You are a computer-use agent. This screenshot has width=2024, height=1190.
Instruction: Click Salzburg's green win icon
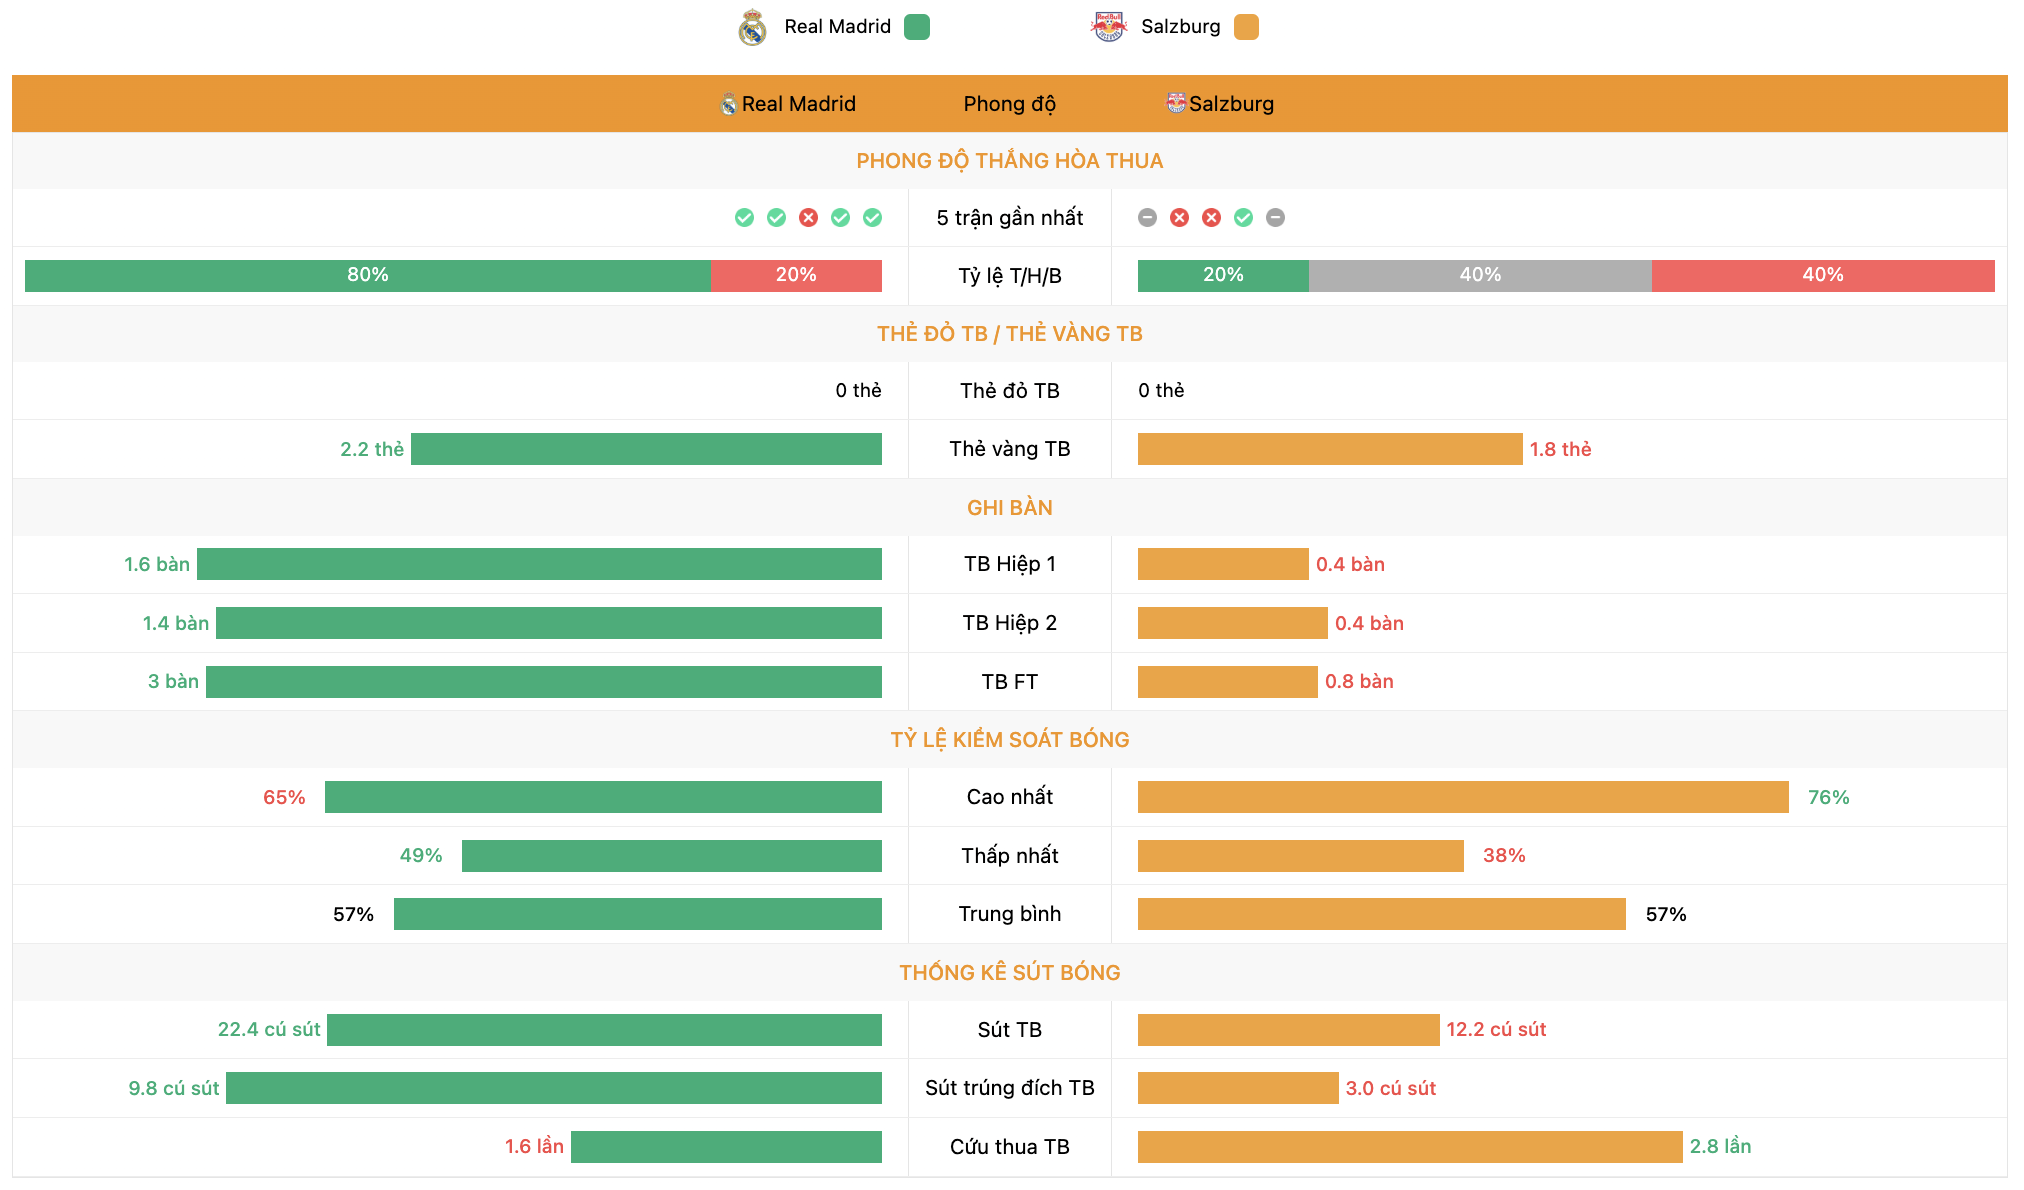click(1243, 218)
